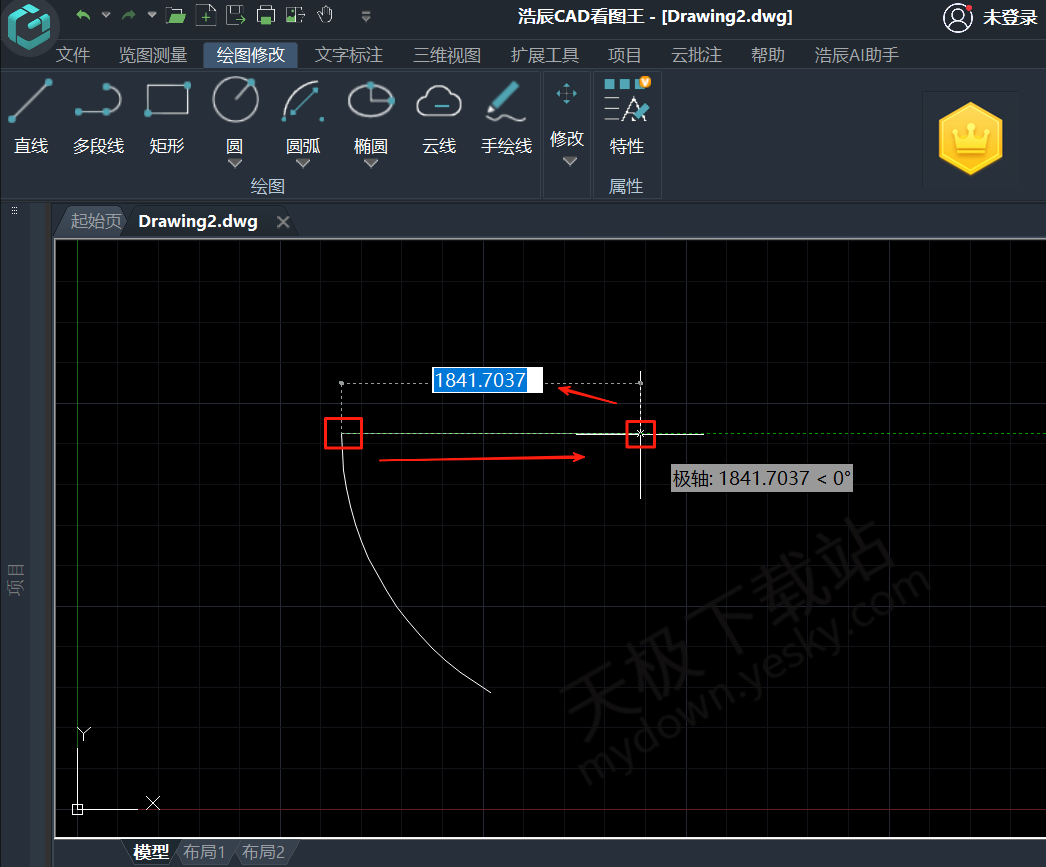Select the 多段线 polyline tool
The image size is (1046, 867).
click(98, 118)
